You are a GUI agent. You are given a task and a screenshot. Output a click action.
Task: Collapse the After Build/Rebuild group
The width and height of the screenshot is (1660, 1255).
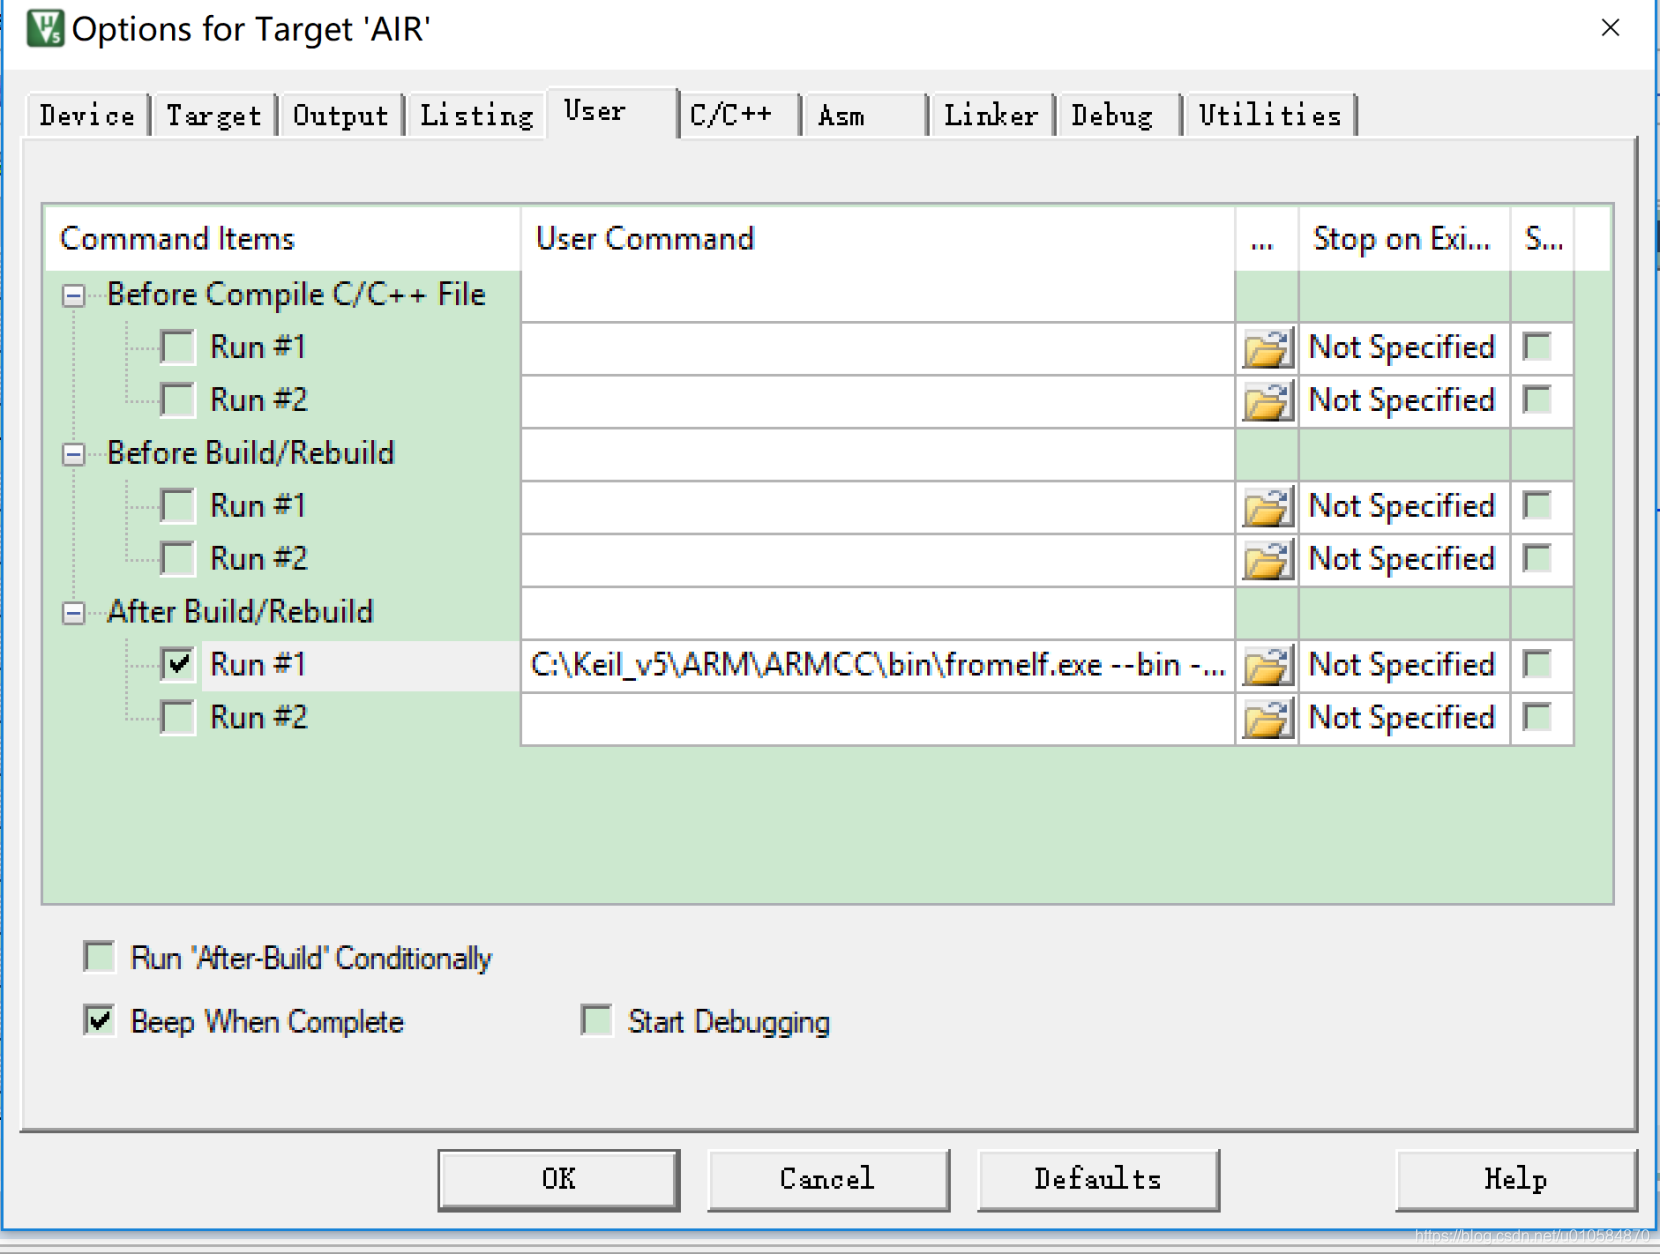[x=73, y=612]
